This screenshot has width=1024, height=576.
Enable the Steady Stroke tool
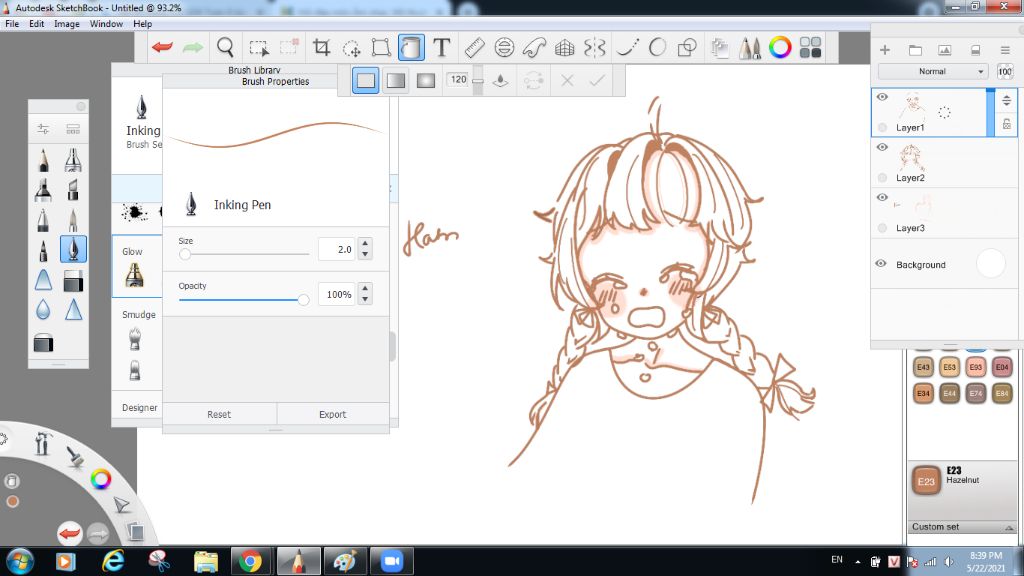coord(628,47)
